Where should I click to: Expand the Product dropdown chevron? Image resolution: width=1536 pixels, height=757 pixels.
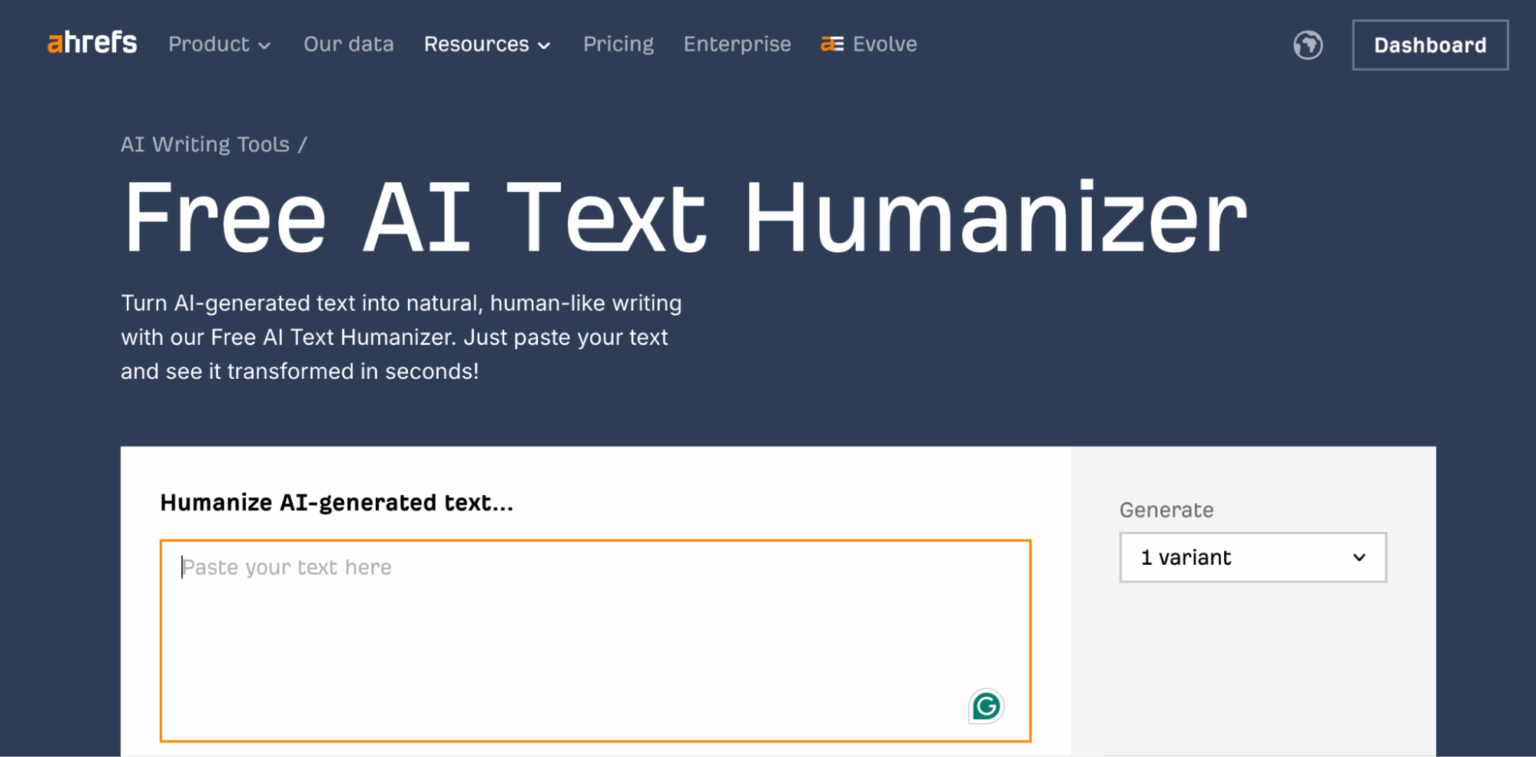(264, 45)
